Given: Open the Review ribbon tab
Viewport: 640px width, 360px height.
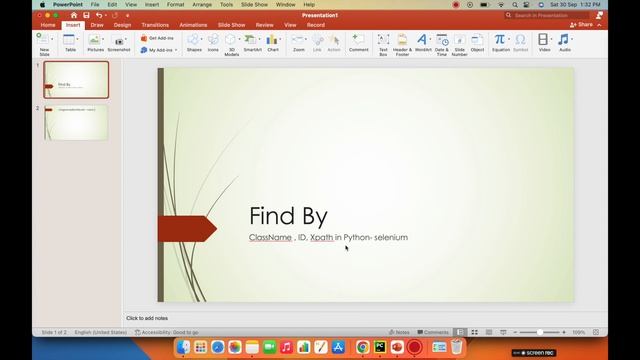Looking at the screenshot, I should [x=264, y=25].
